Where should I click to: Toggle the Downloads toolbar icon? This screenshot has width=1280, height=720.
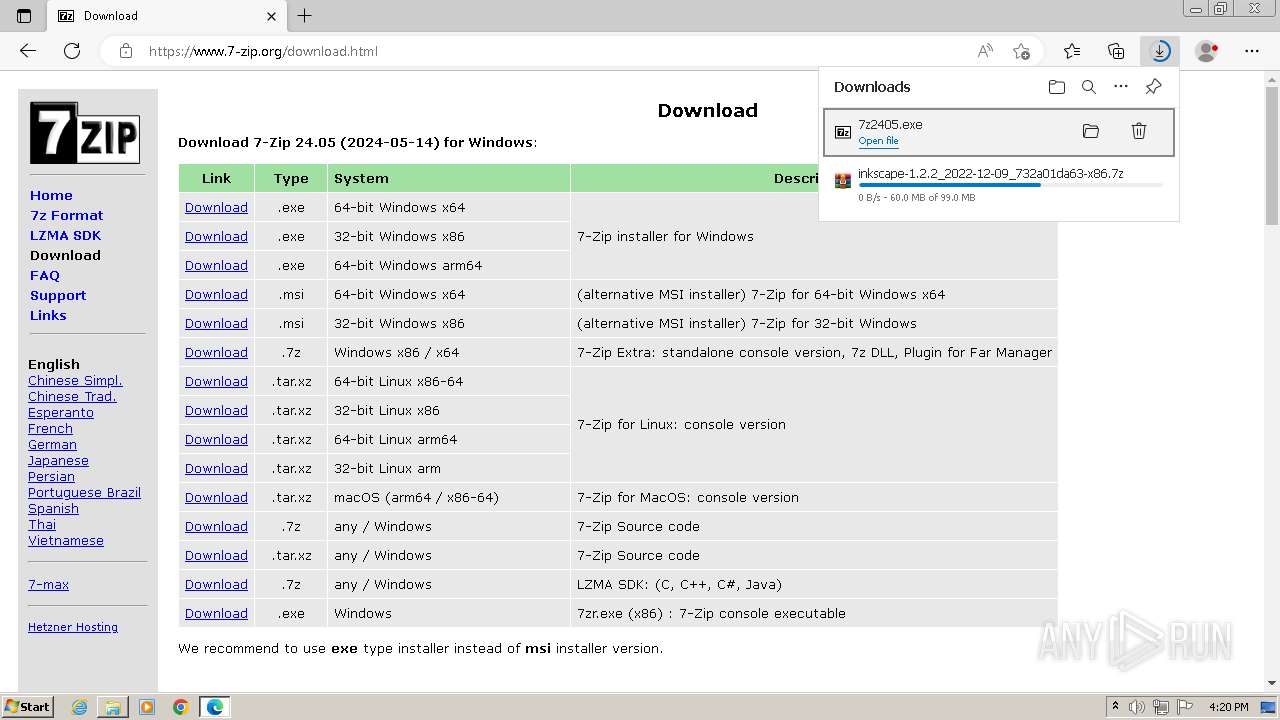tap(1160, 51)
